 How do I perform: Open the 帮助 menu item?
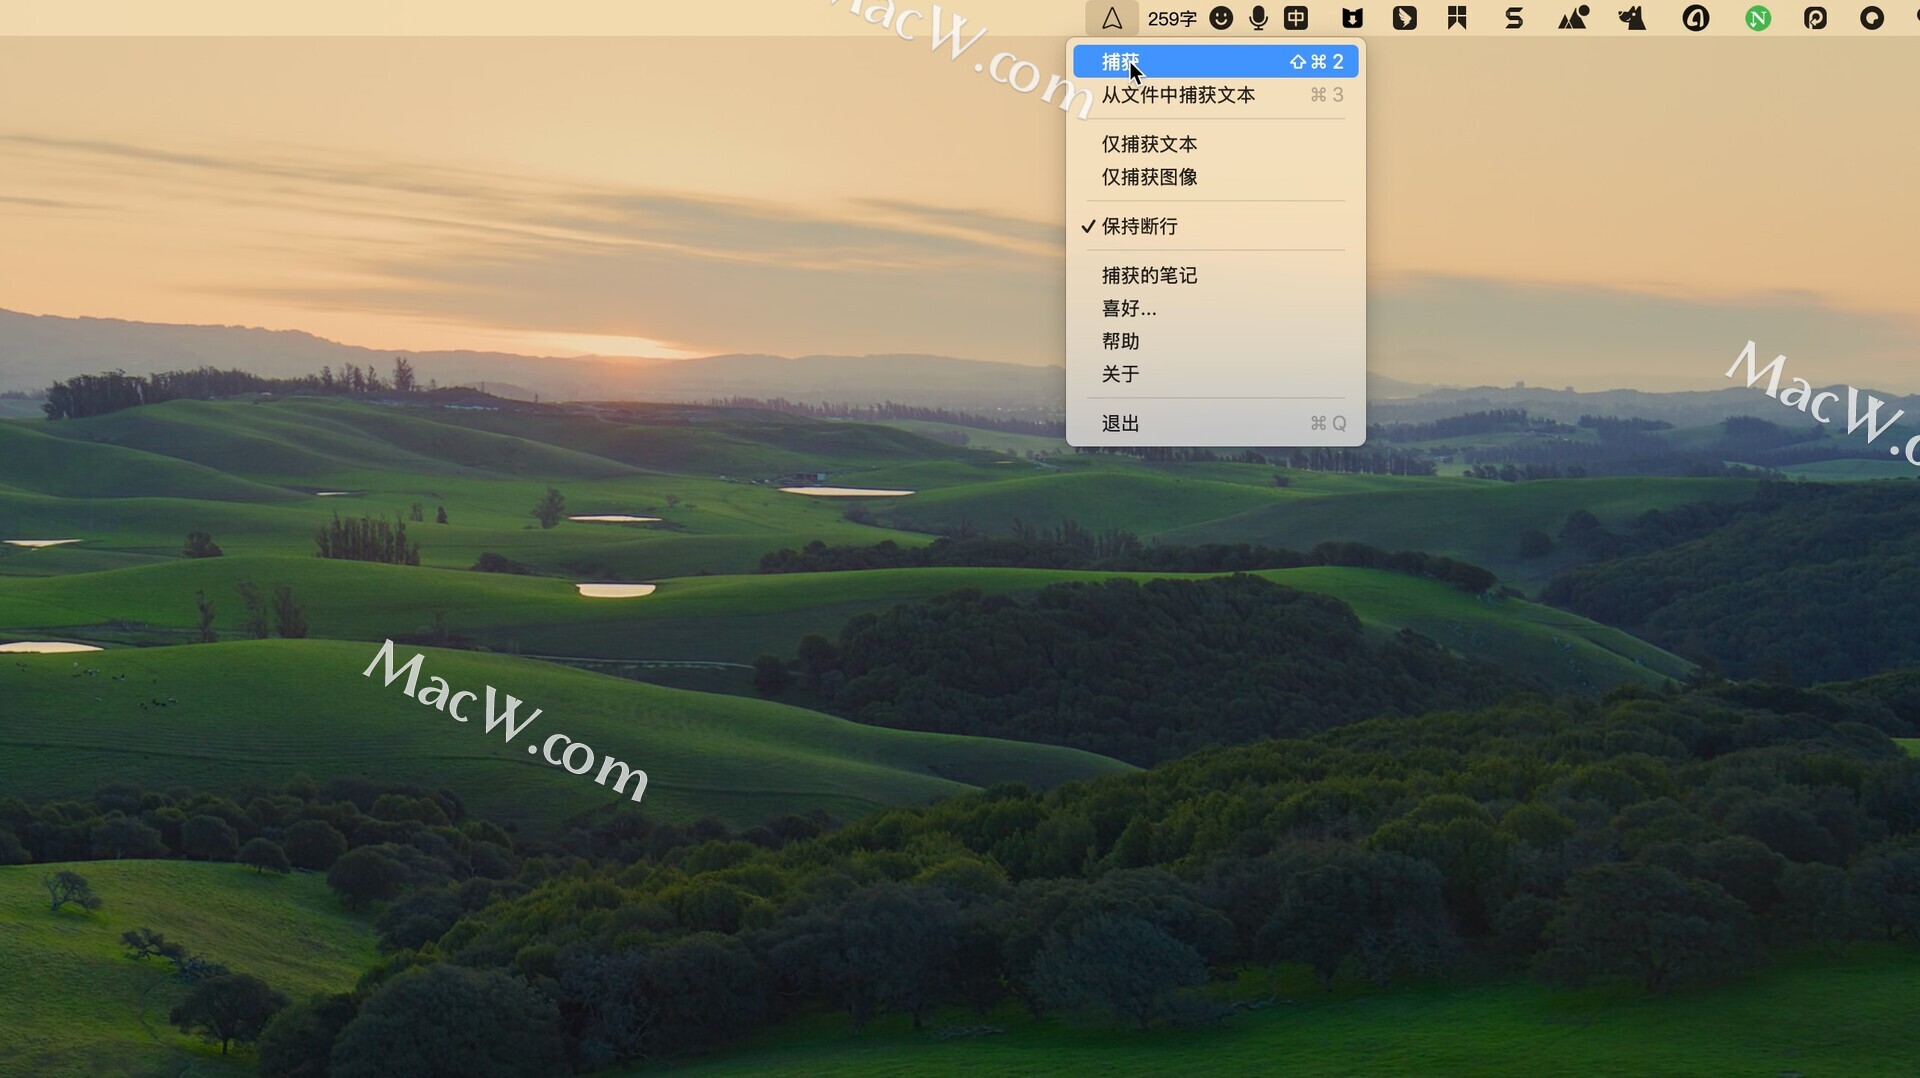[1215, 341]
